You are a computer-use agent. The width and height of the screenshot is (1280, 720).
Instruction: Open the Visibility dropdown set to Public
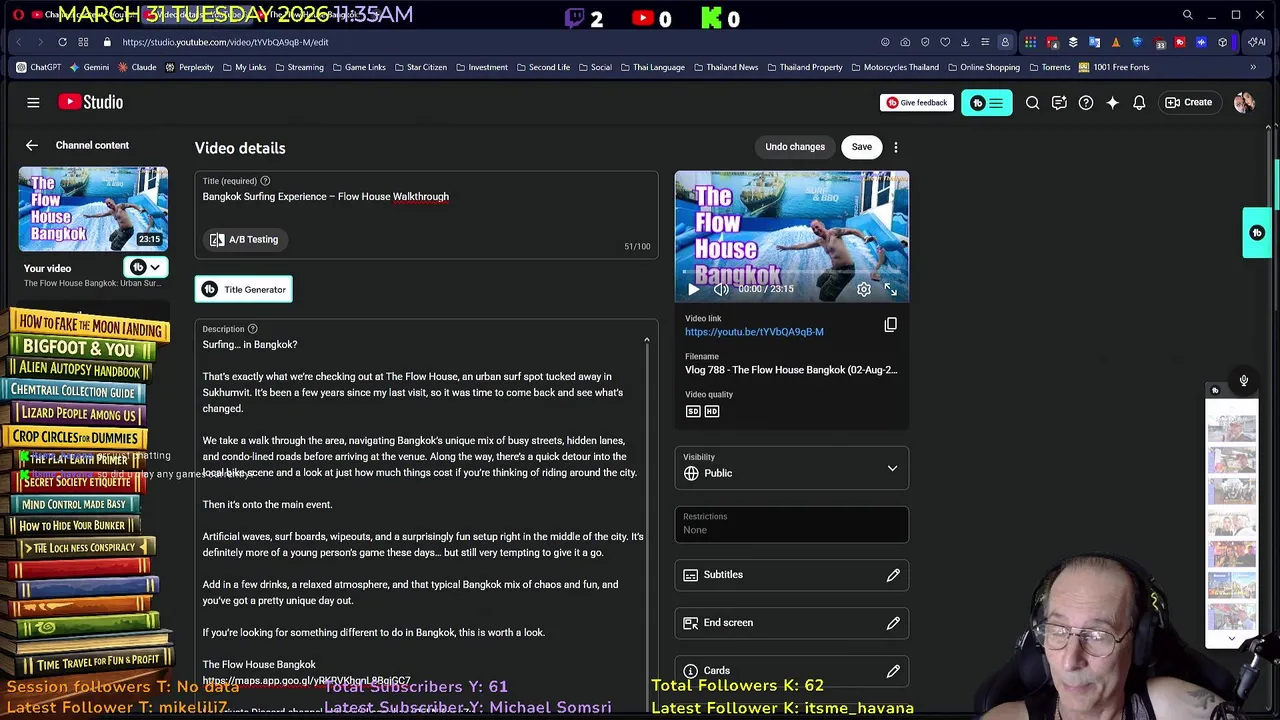click(792, 469)
